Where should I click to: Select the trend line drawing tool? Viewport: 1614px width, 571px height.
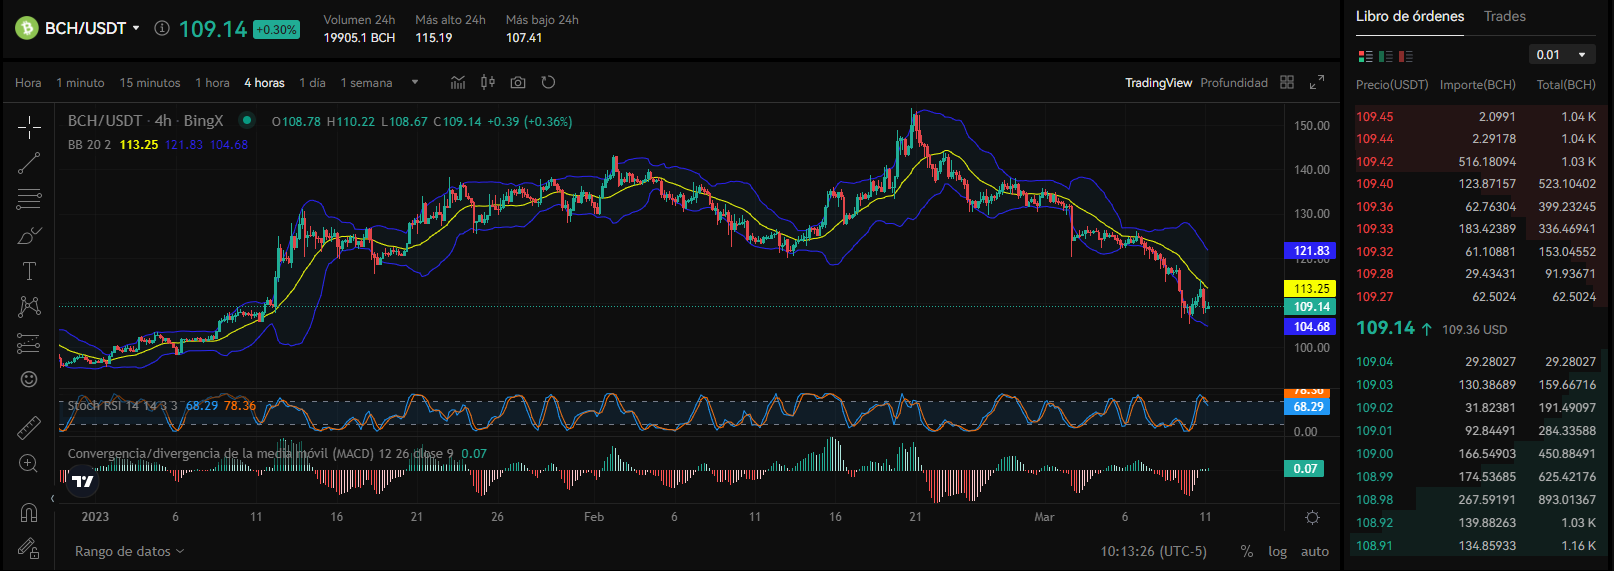pyautogui.click(x=29, y=162)
